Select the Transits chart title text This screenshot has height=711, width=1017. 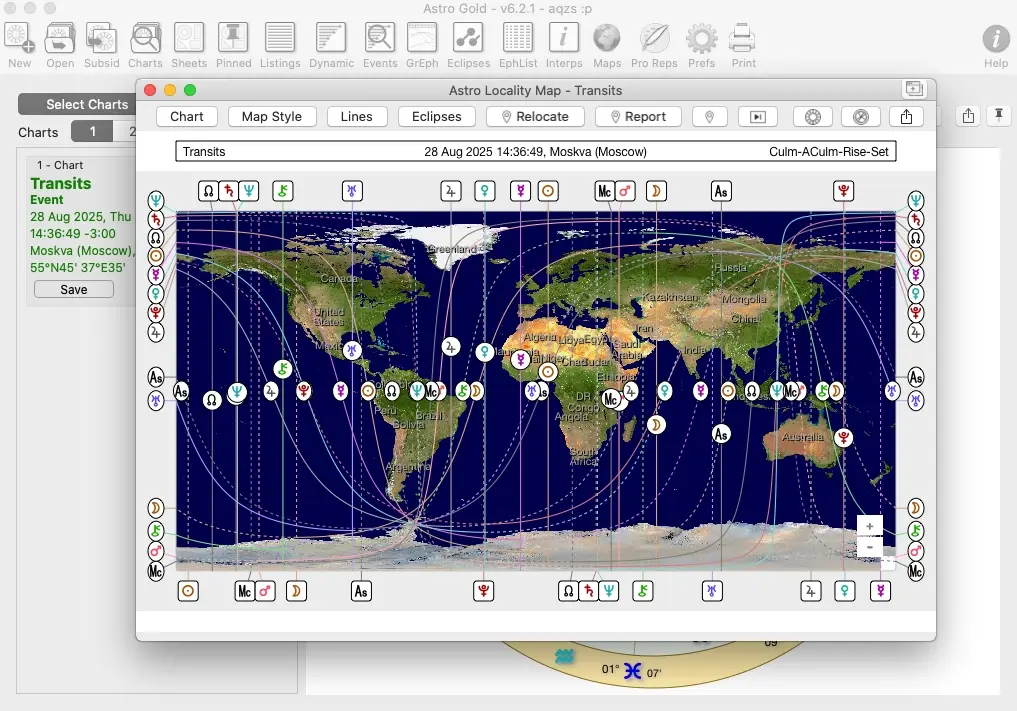(x=61, y=184)
